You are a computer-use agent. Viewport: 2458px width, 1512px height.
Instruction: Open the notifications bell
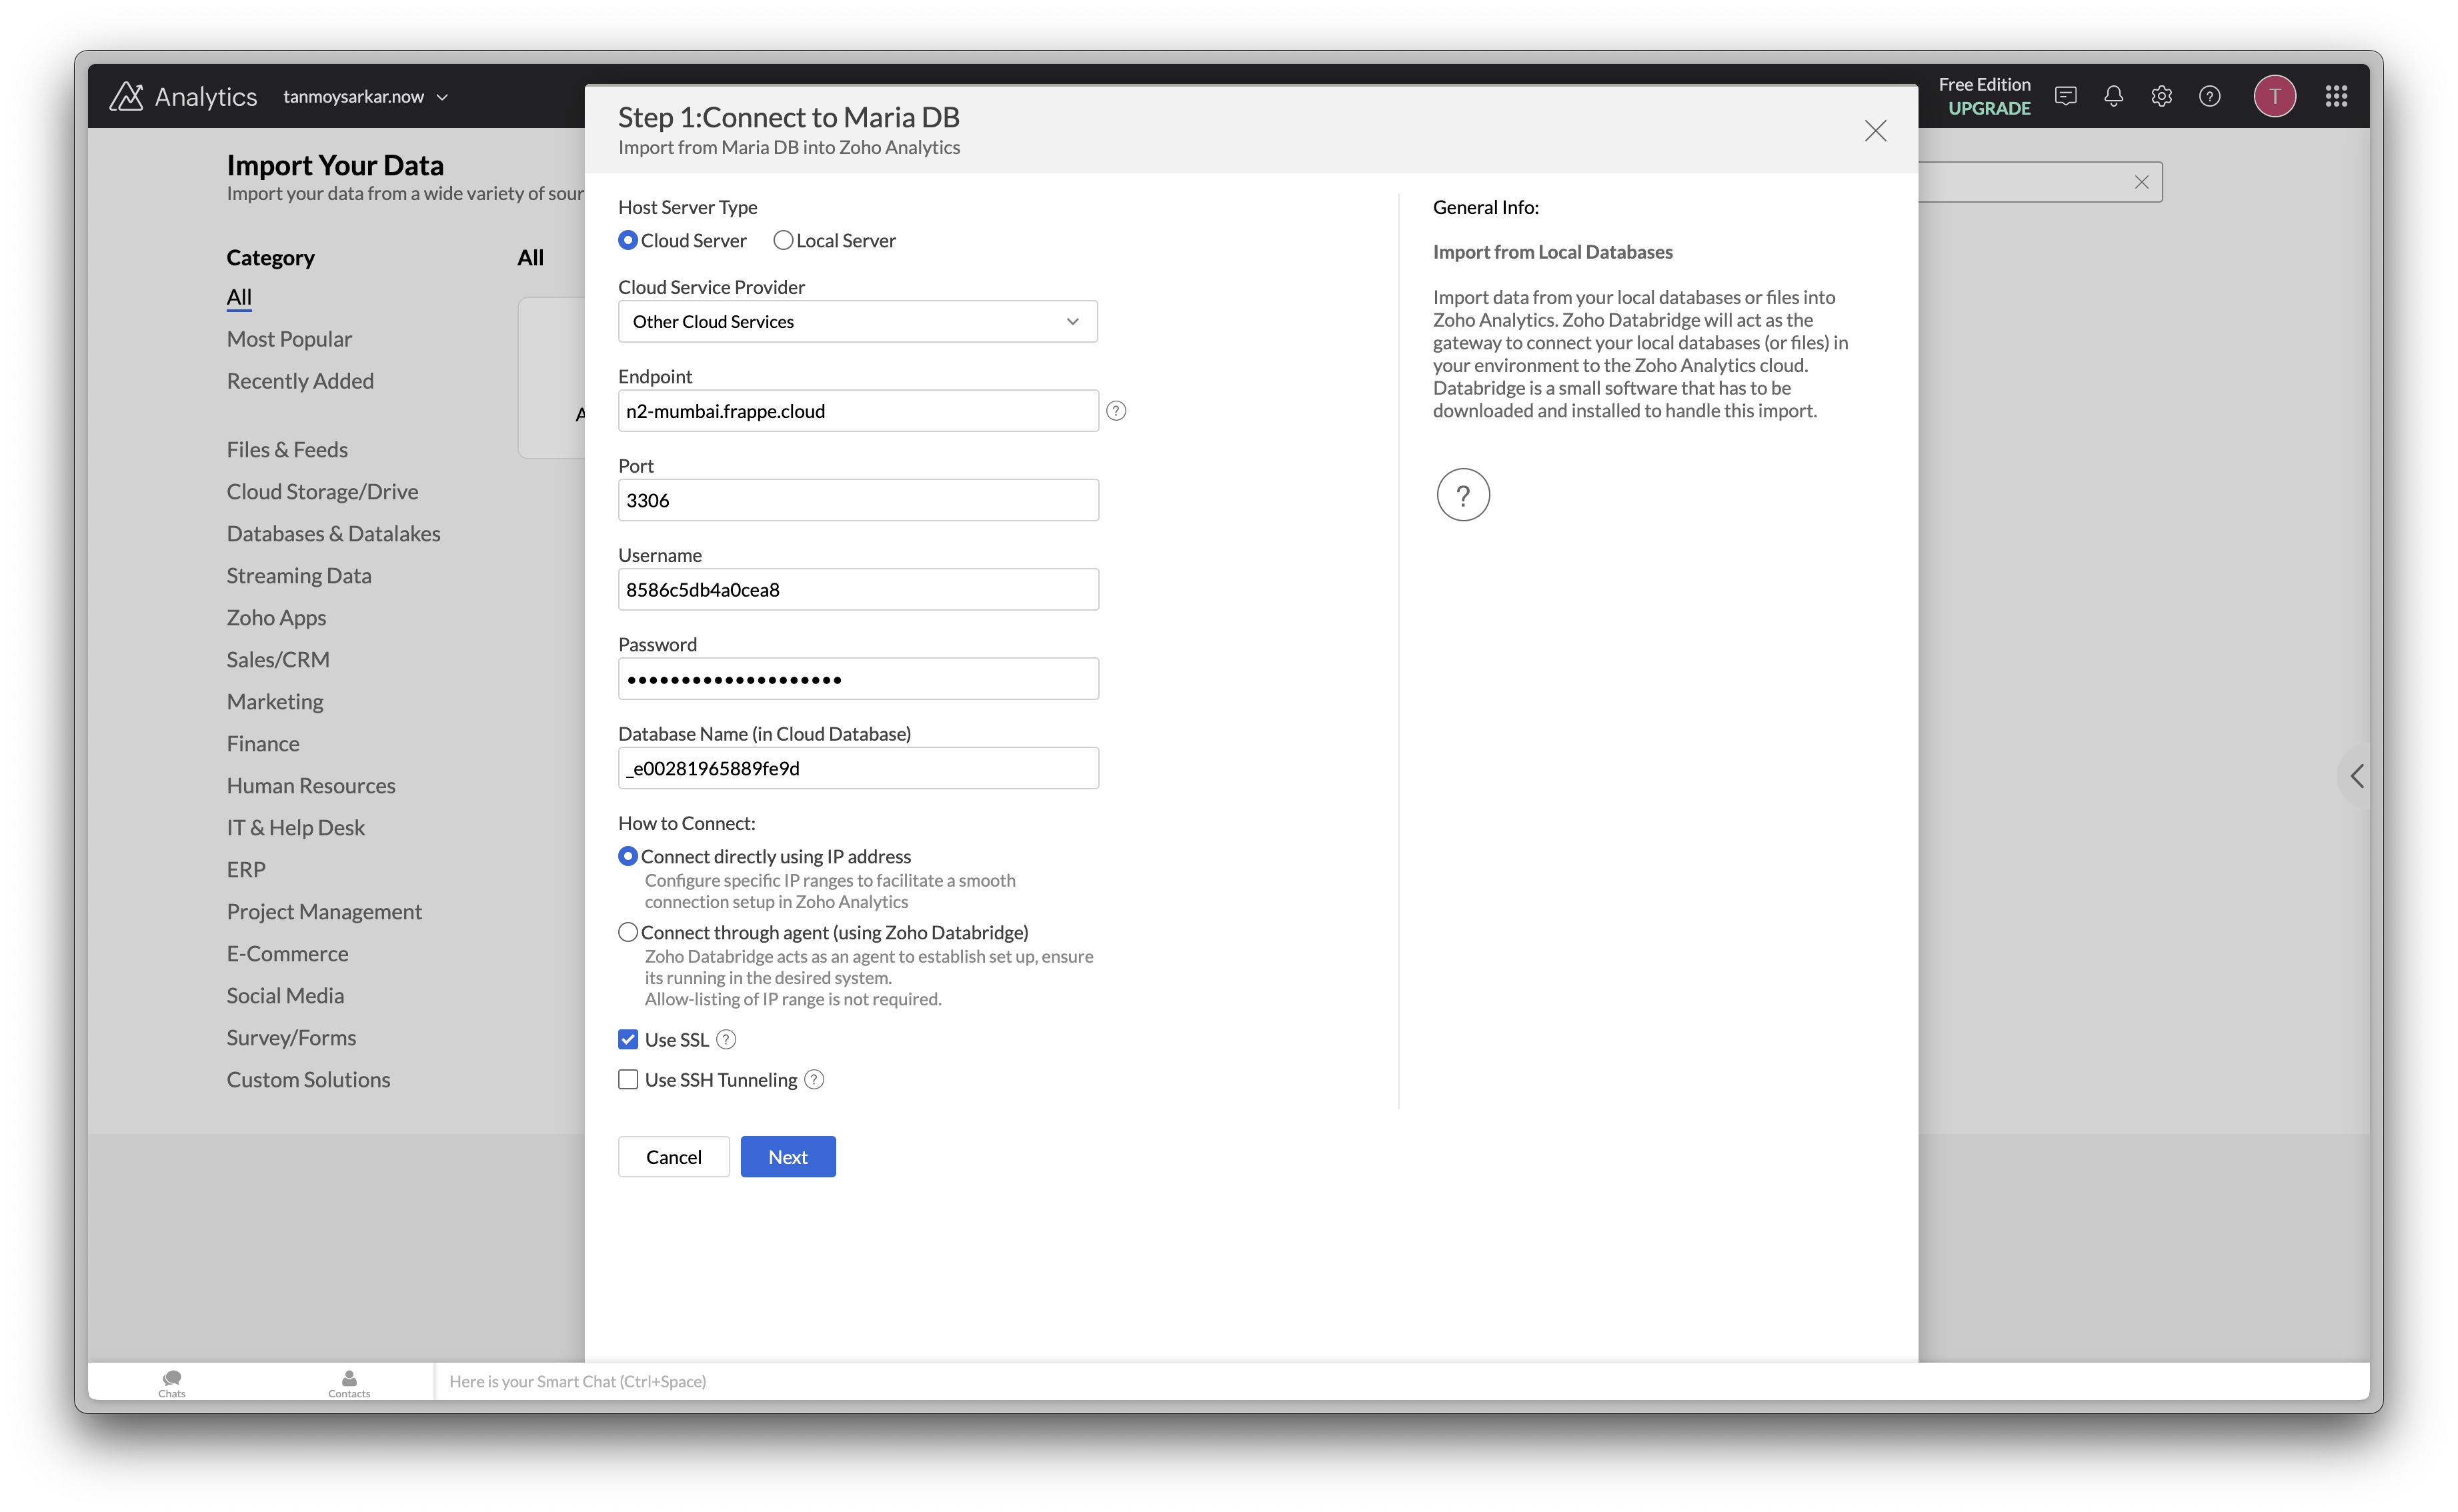pyautogui.click(x=2113, y=96)
